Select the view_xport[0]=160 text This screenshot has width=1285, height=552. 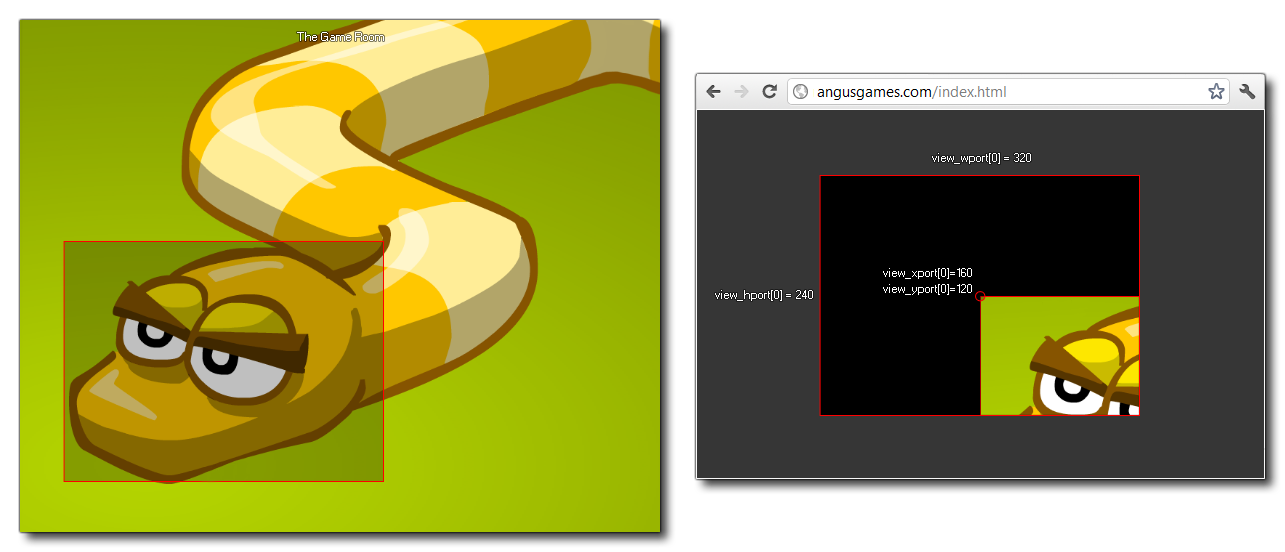tap(927, 273)
